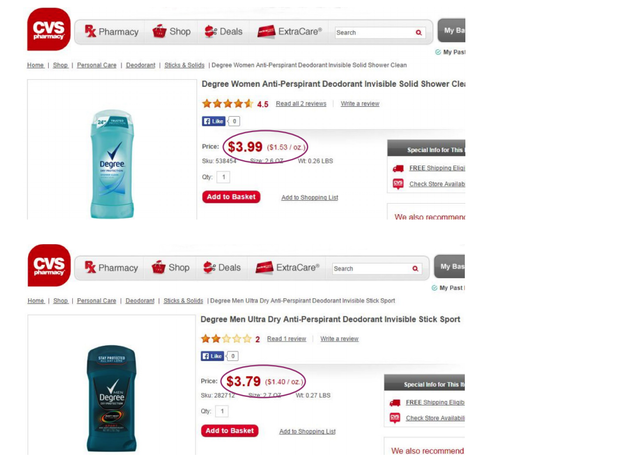Open the Degree Men product image
Screen dimensions: 625x469
pyautogui.click(x=112, y=398)
